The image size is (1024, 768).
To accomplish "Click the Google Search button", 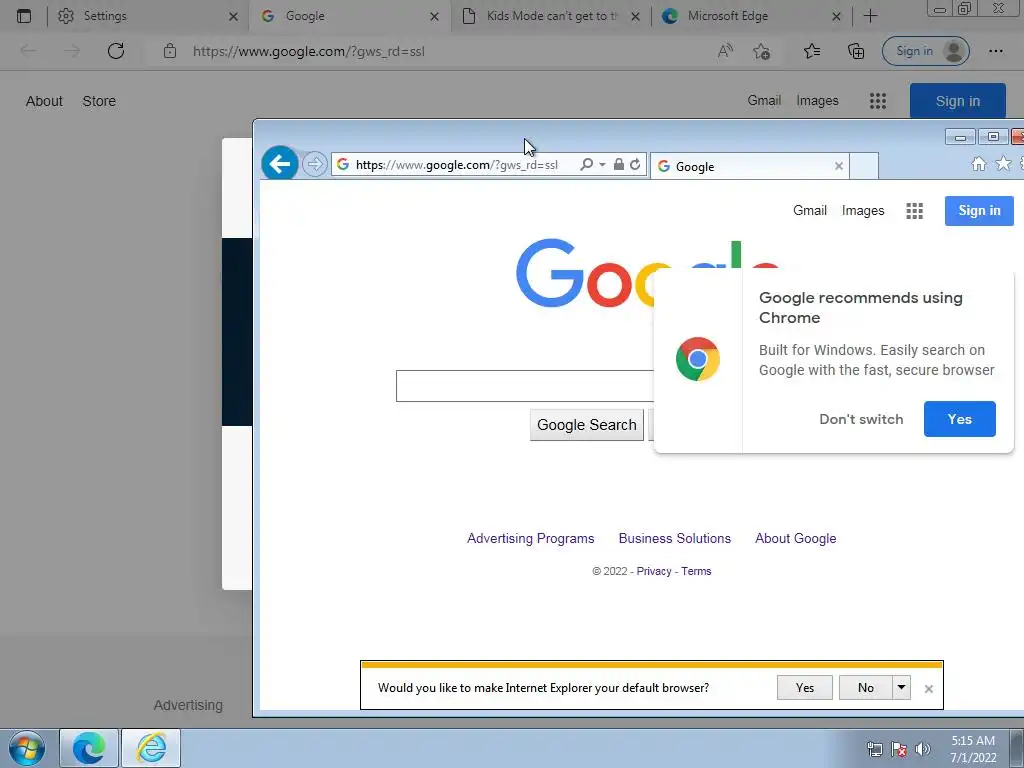I will 586,424.
